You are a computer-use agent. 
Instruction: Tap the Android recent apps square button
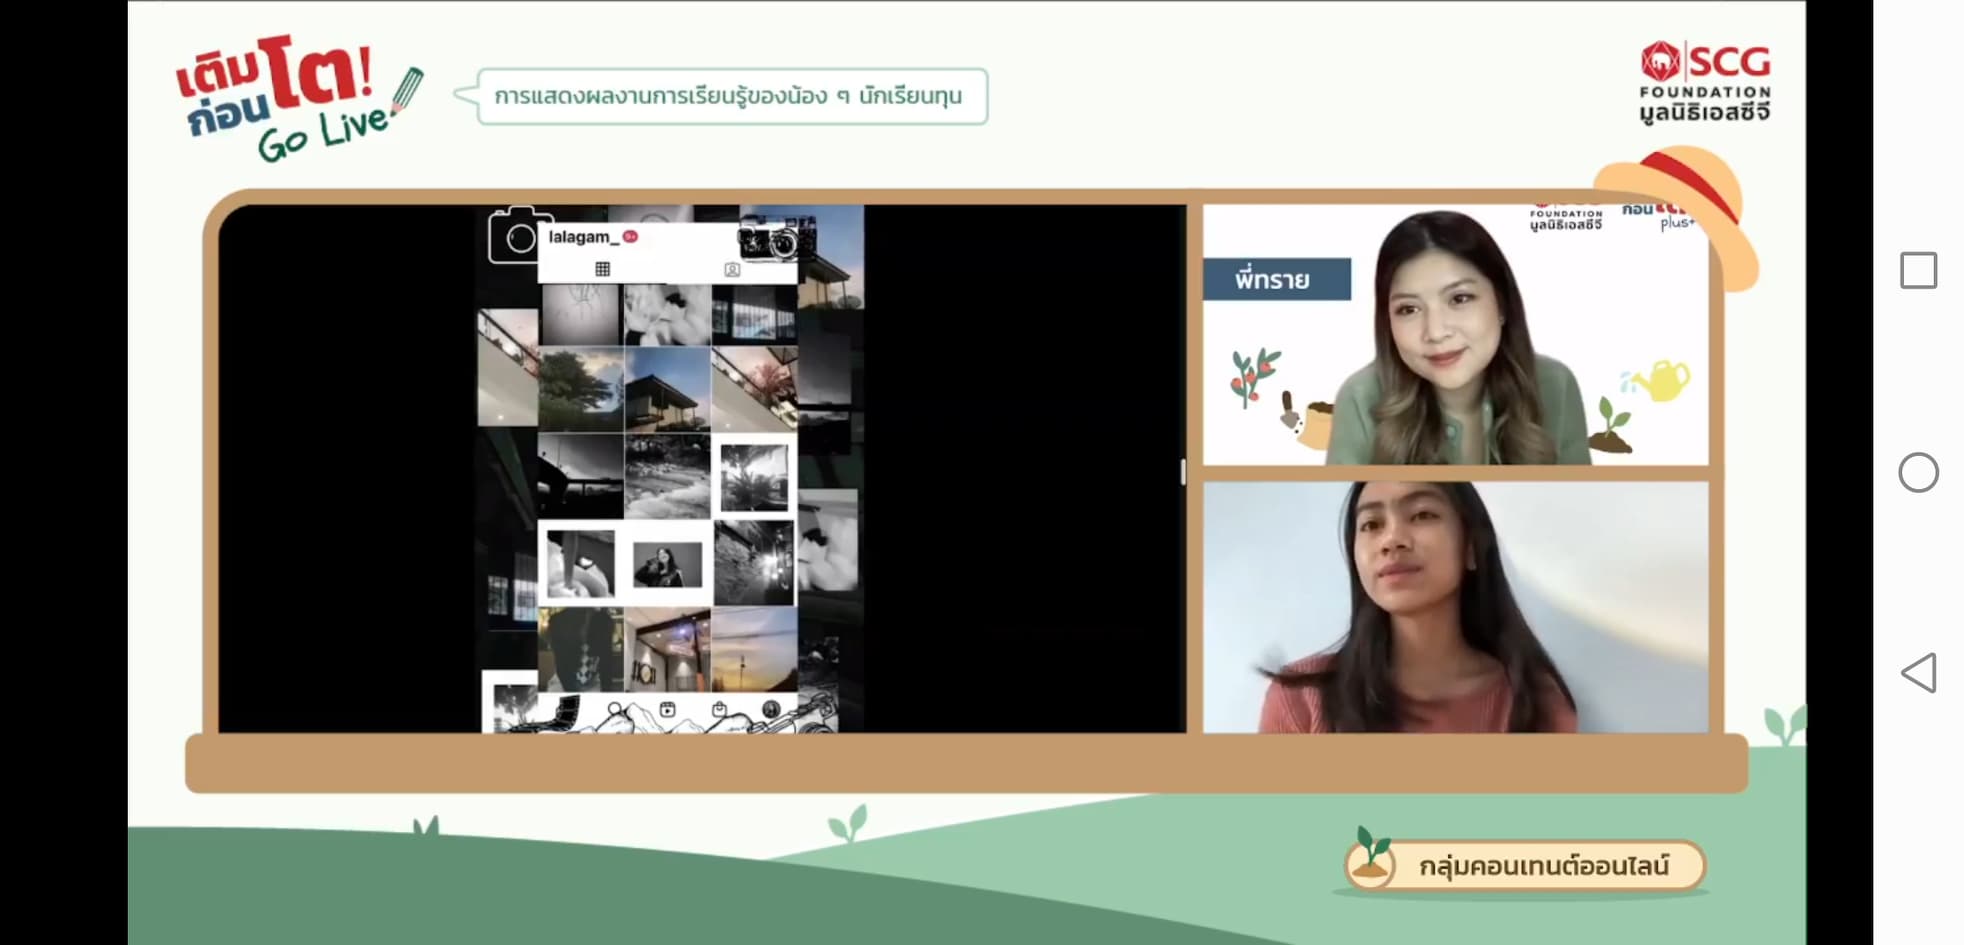pyautogui.click(x=1917, y=271)
